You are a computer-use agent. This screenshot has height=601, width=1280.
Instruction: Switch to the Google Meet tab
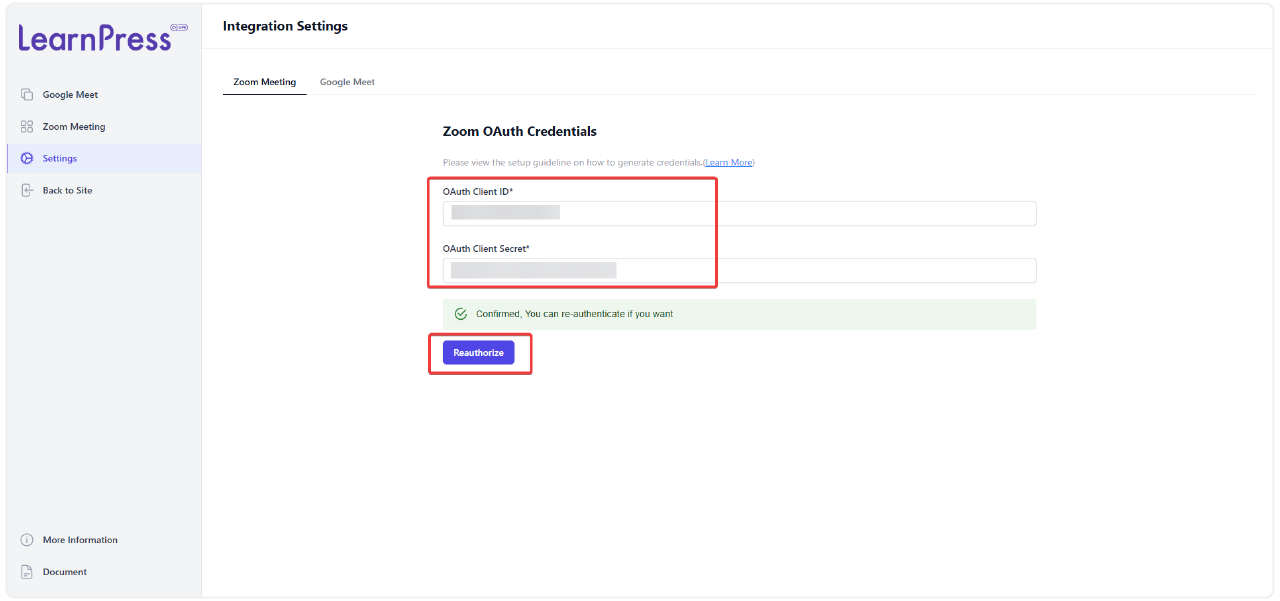[x=347, y=82]
